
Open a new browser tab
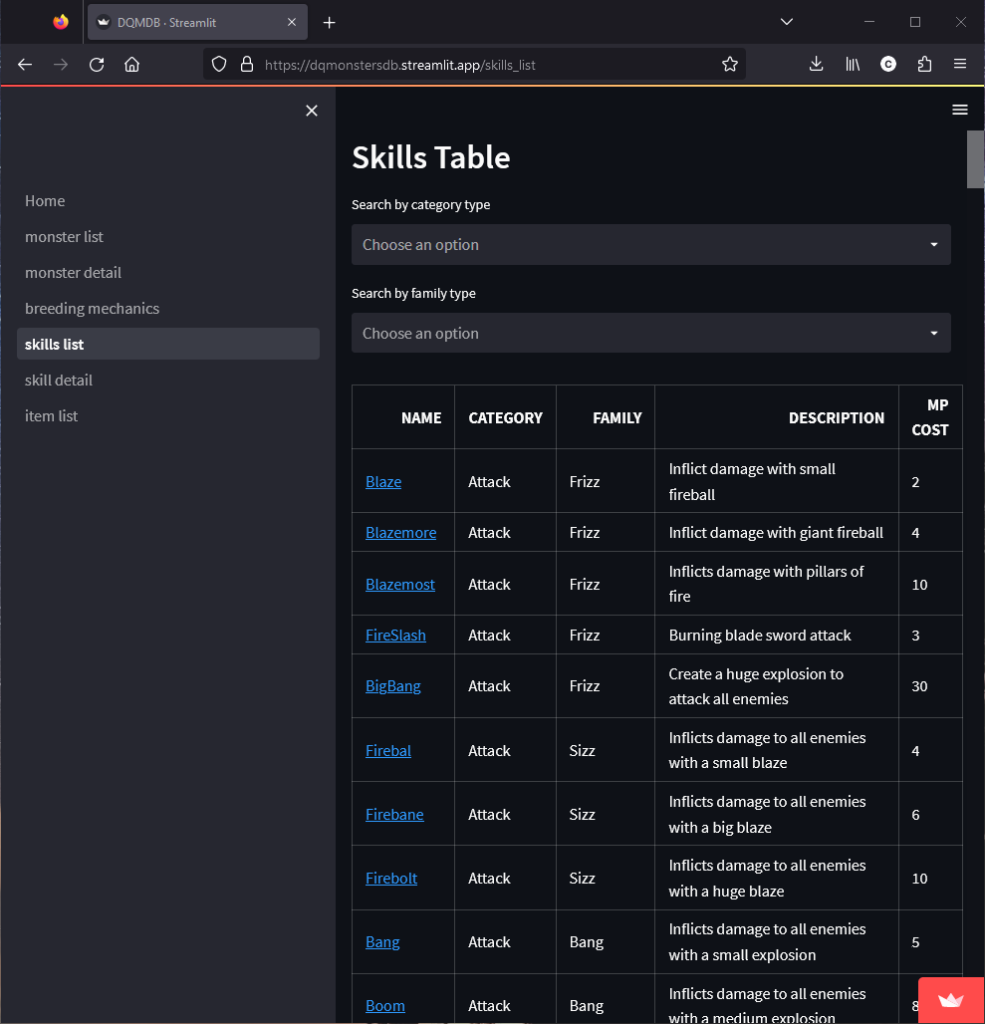(x=329, y=22)
